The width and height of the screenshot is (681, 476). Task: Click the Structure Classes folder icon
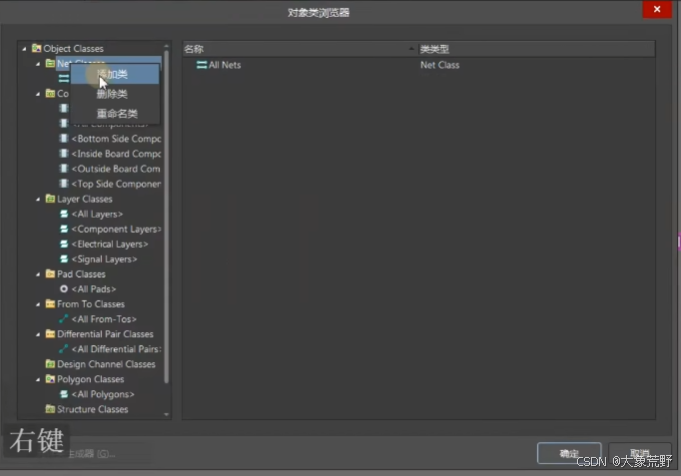pyautogui.click(x=50, y=409)
